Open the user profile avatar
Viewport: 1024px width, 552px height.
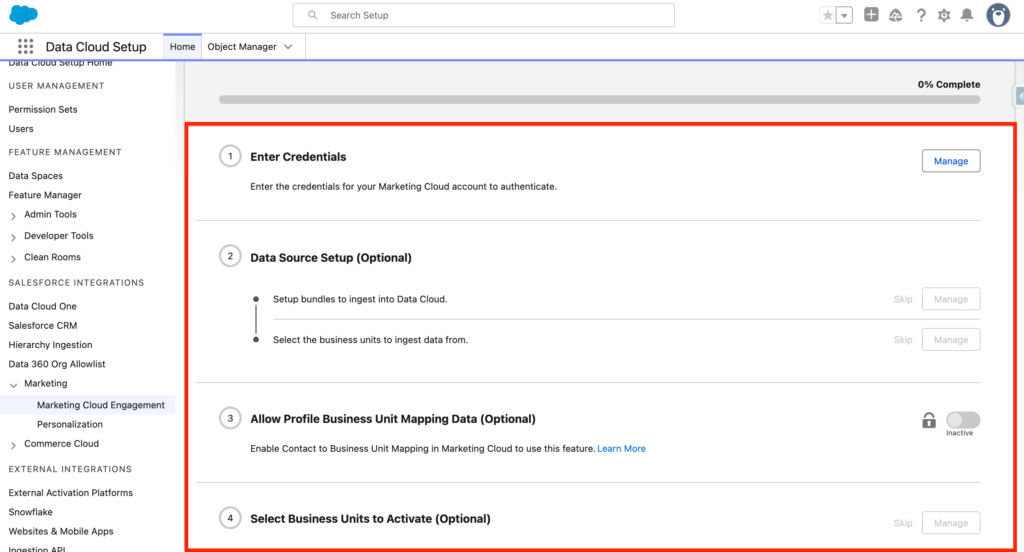pos(997,15)
